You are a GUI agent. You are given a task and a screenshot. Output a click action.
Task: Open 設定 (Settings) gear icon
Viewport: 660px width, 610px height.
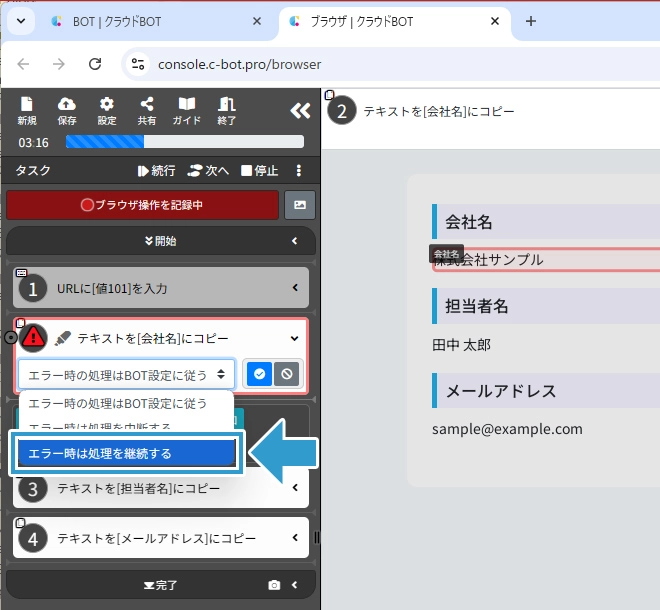(x=107, y=110)
